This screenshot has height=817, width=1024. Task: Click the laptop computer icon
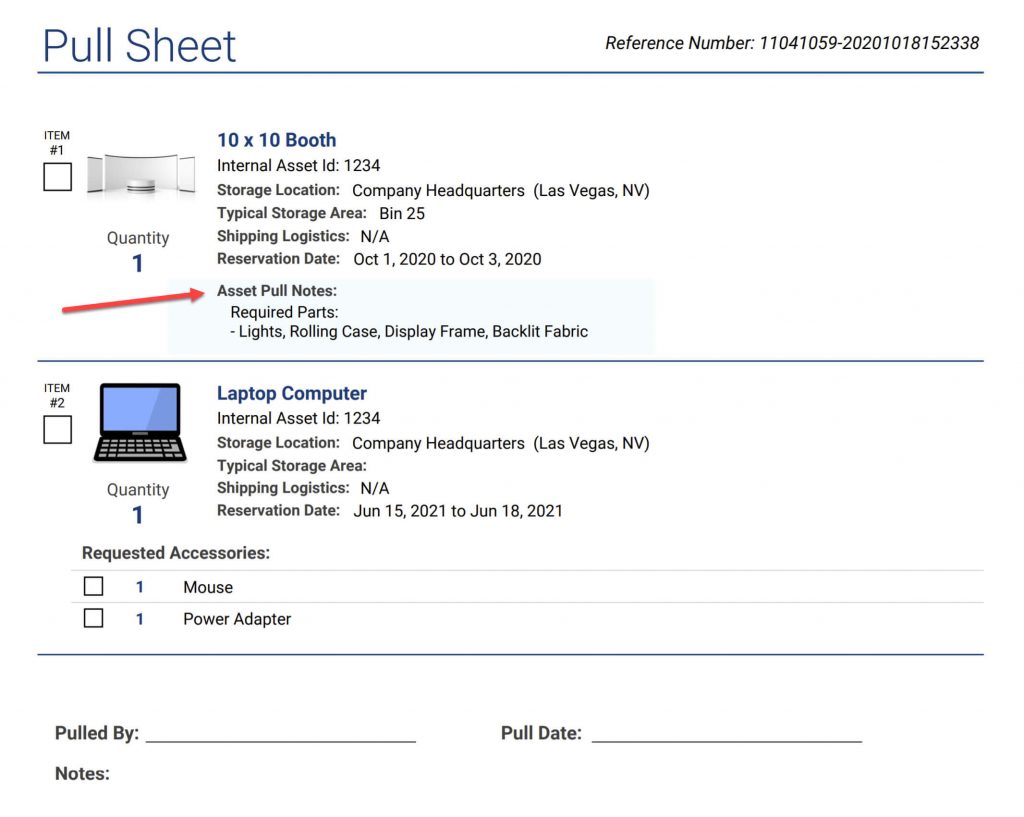[x=140, y=422]
